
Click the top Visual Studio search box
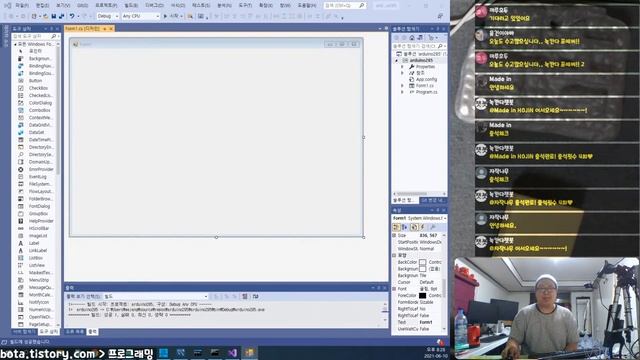pos(344,5)
